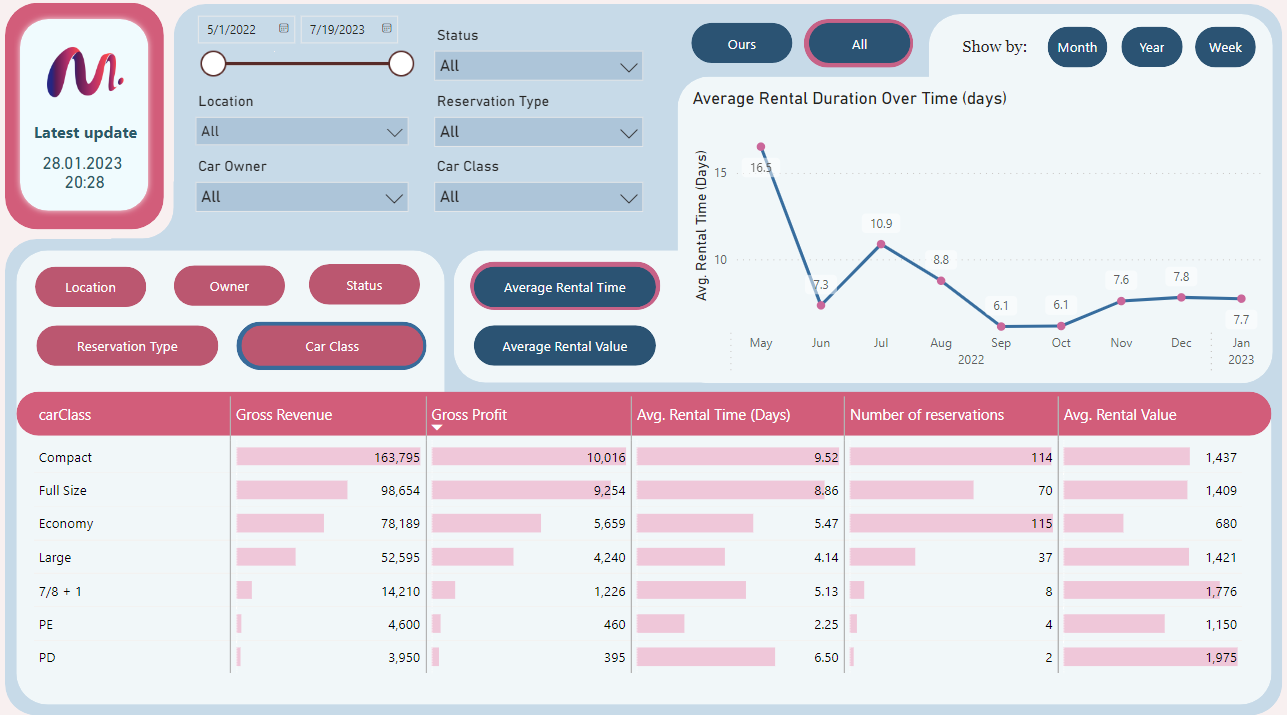Viewport: 1287px width, 715px height.
Task: Toggle the All reservations filter
Action: coord(858,43)
